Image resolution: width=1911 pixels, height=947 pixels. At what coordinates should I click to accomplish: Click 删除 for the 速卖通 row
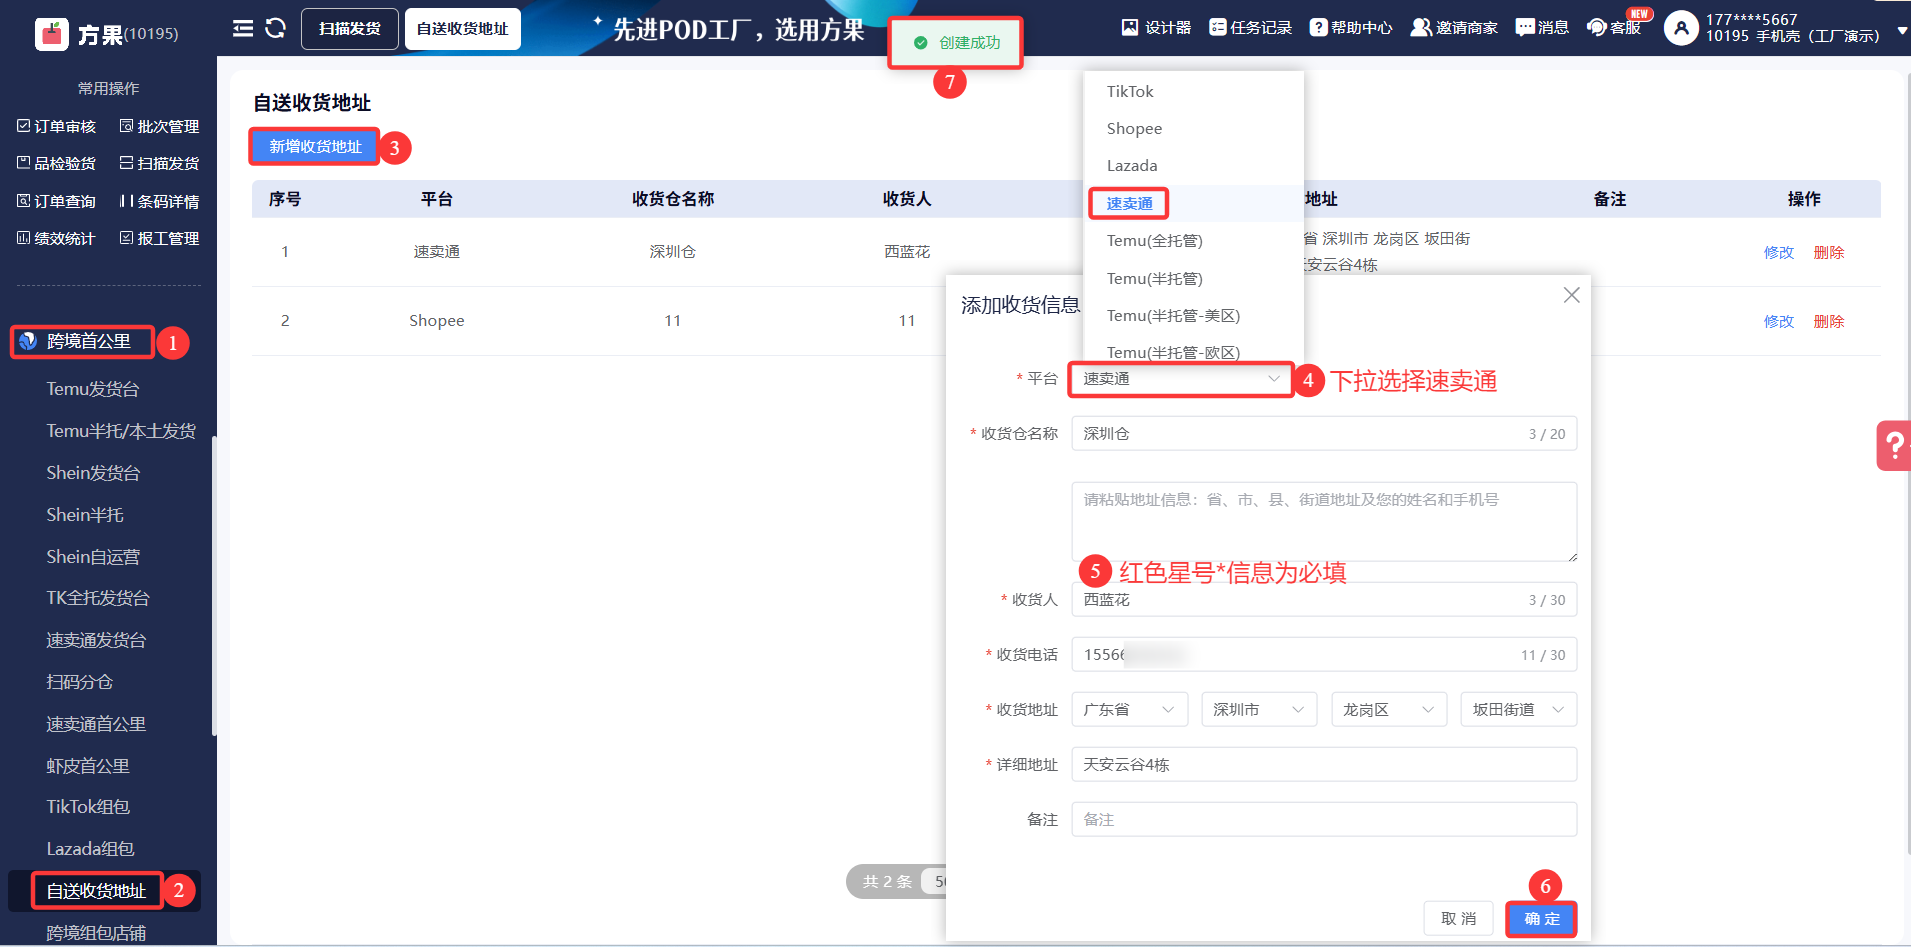pos(1829,253)
